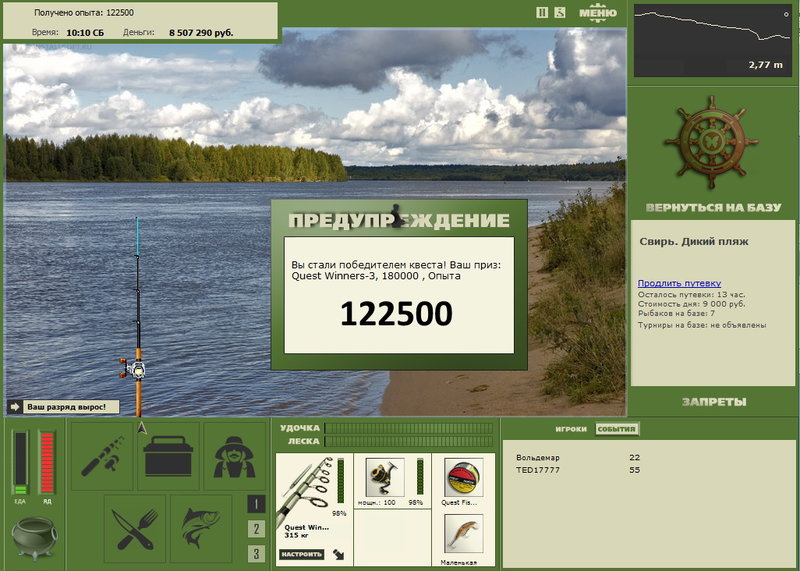Click the quest winner prize message text
Screen dimensions: 800x571
(396, 270)
